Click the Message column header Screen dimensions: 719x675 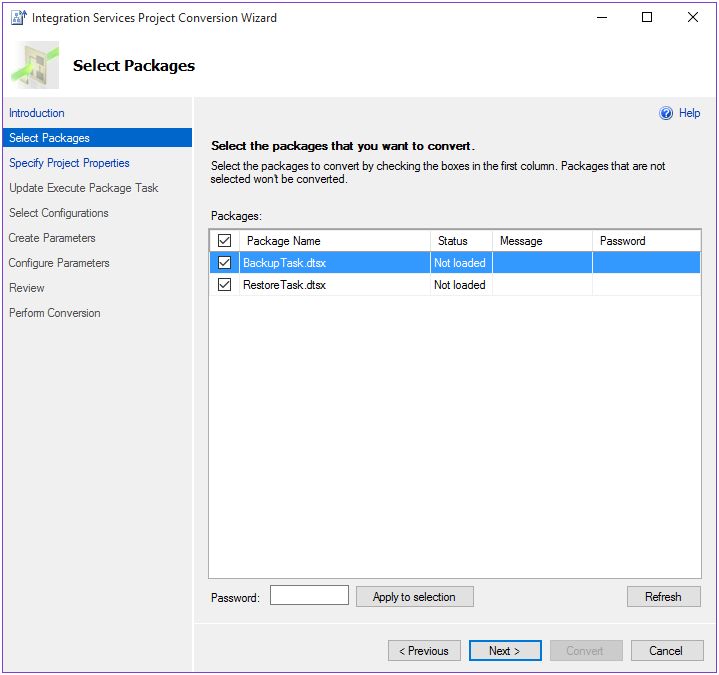point(542,240)
